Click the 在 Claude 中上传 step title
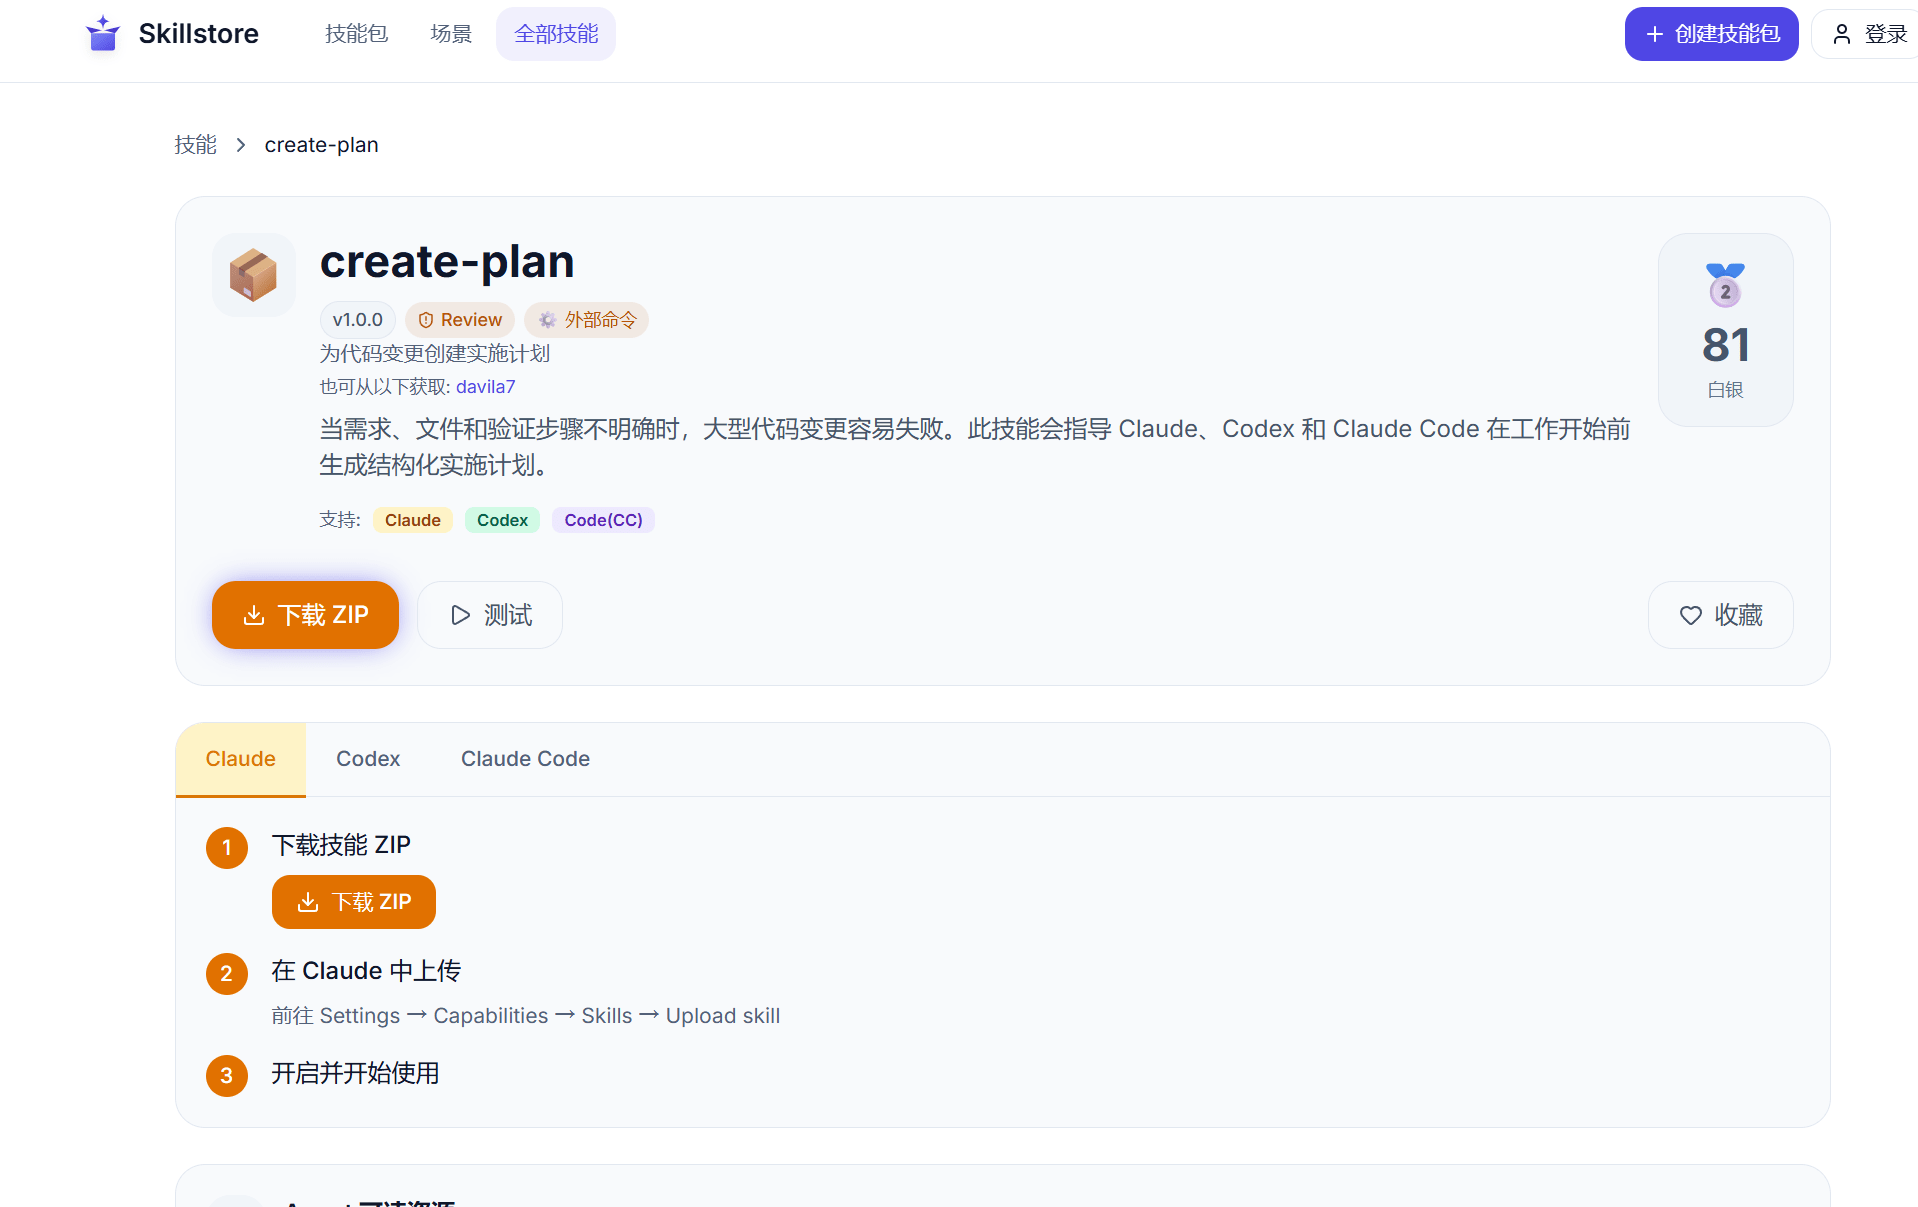 click(366, 971)
